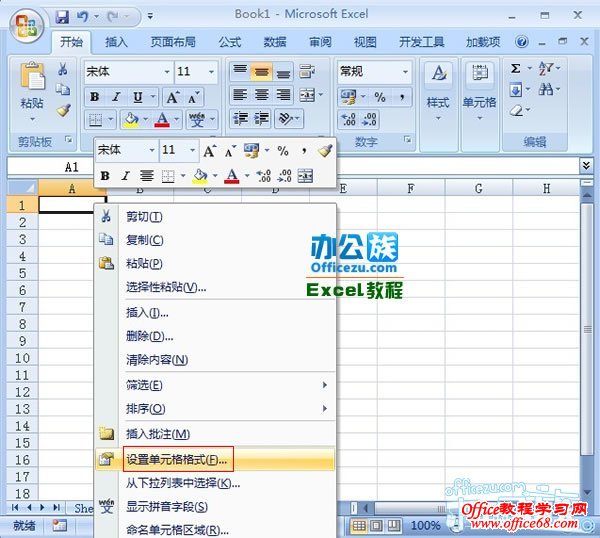Click the Sort and Filter A-Z icon
The image size is (600, 538).
(546, 69)
